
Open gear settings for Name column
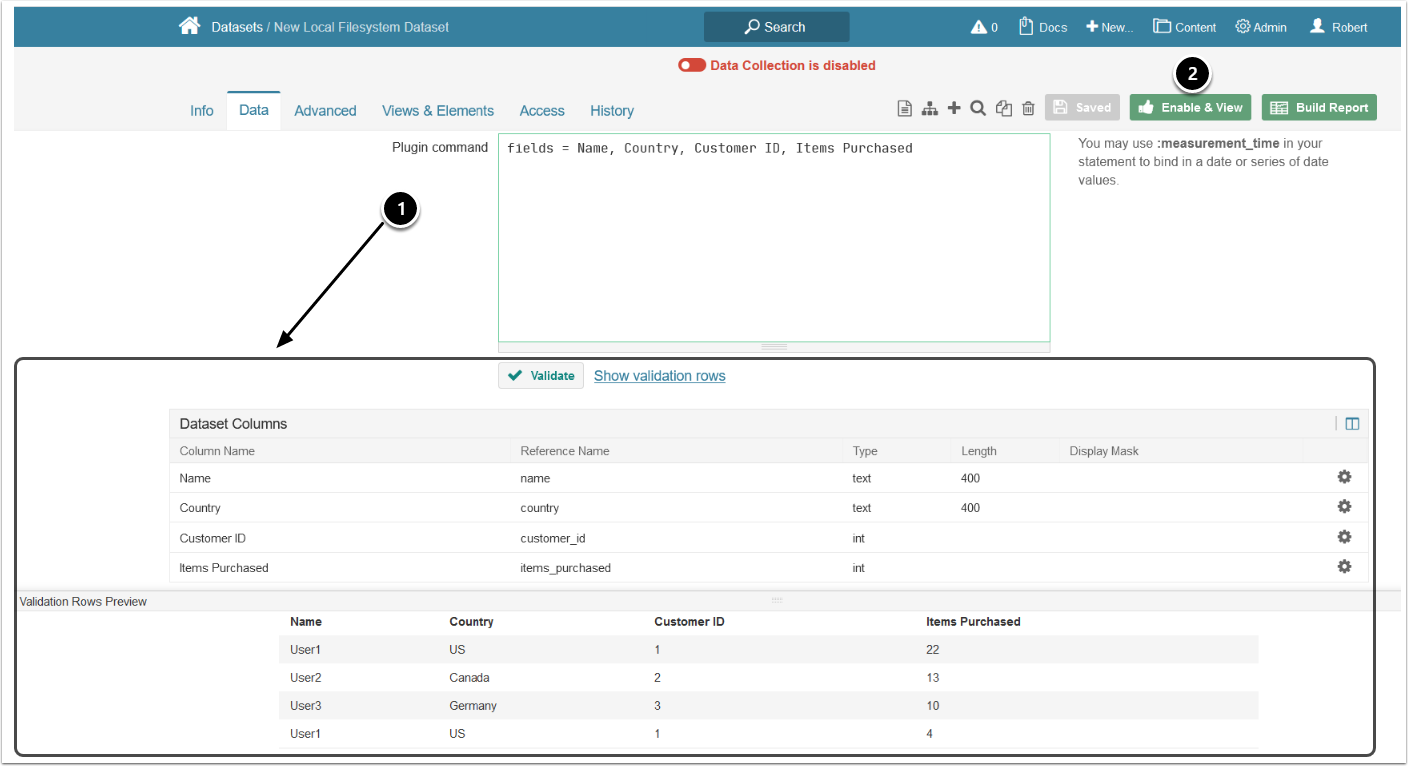1344,478
